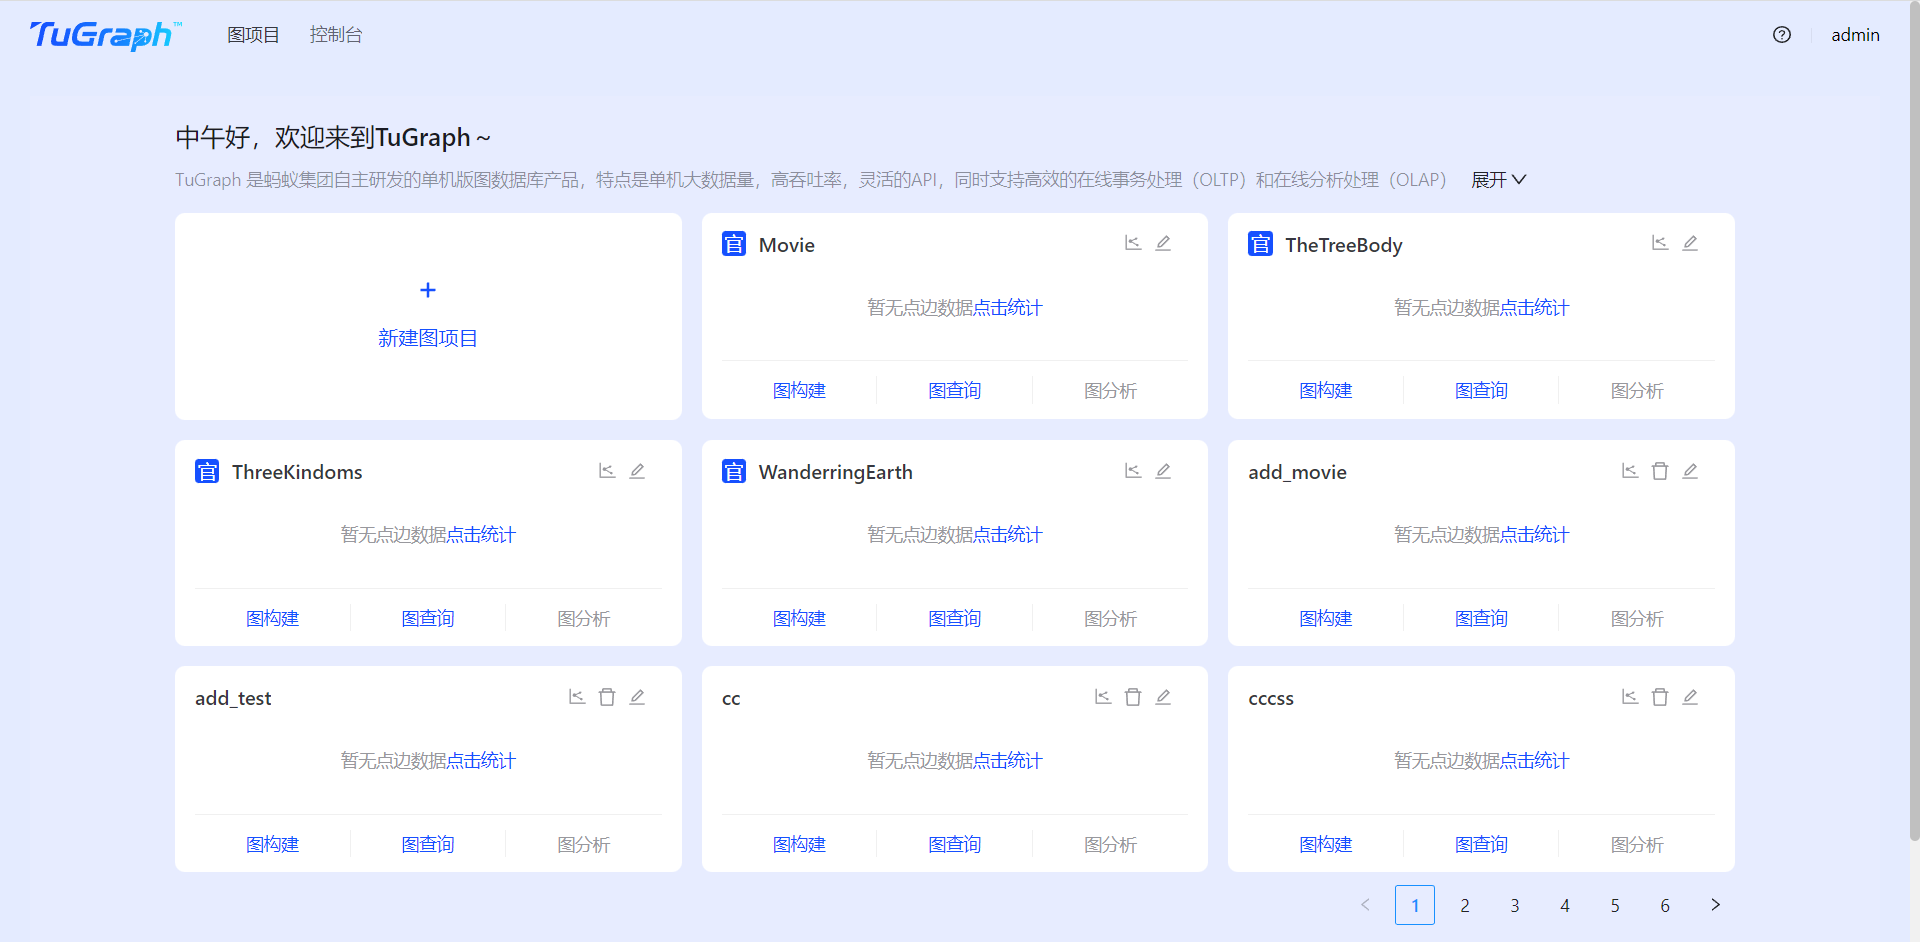Click the plus icon to create project
Screen dimensions: 1920x942
coord(428,290)
